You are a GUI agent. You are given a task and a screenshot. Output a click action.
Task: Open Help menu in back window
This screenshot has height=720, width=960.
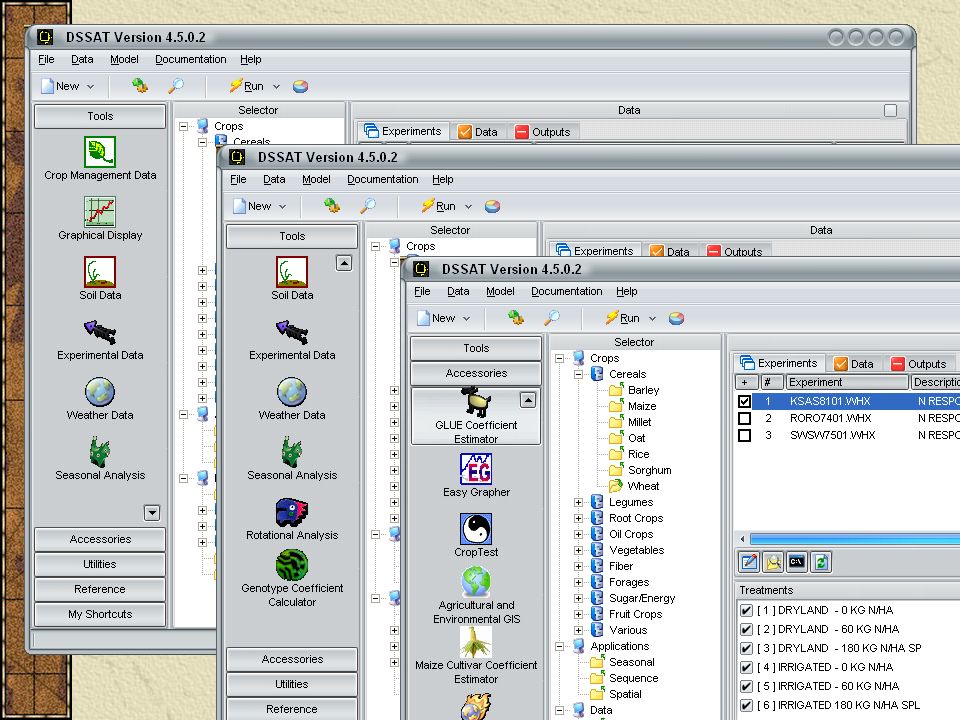[250, 59]
